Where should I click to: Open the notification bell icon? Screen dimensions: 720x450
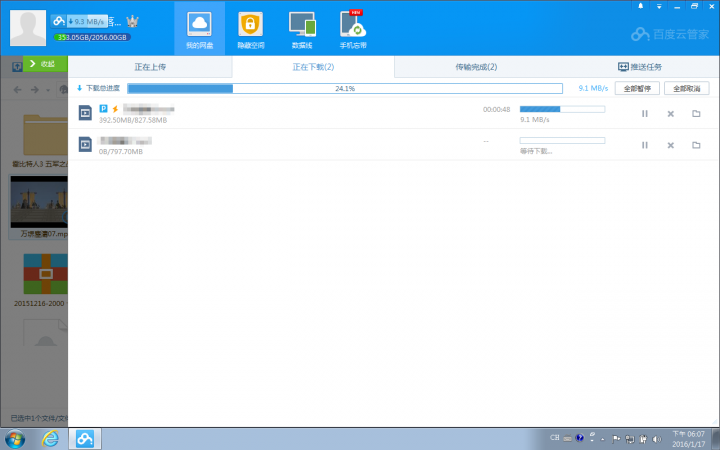point(641,6)
